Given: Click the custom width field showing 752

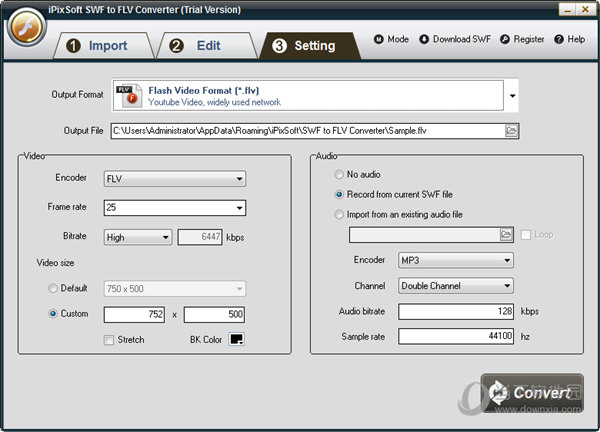Looking at the screenshot, I should coord(134,315).
